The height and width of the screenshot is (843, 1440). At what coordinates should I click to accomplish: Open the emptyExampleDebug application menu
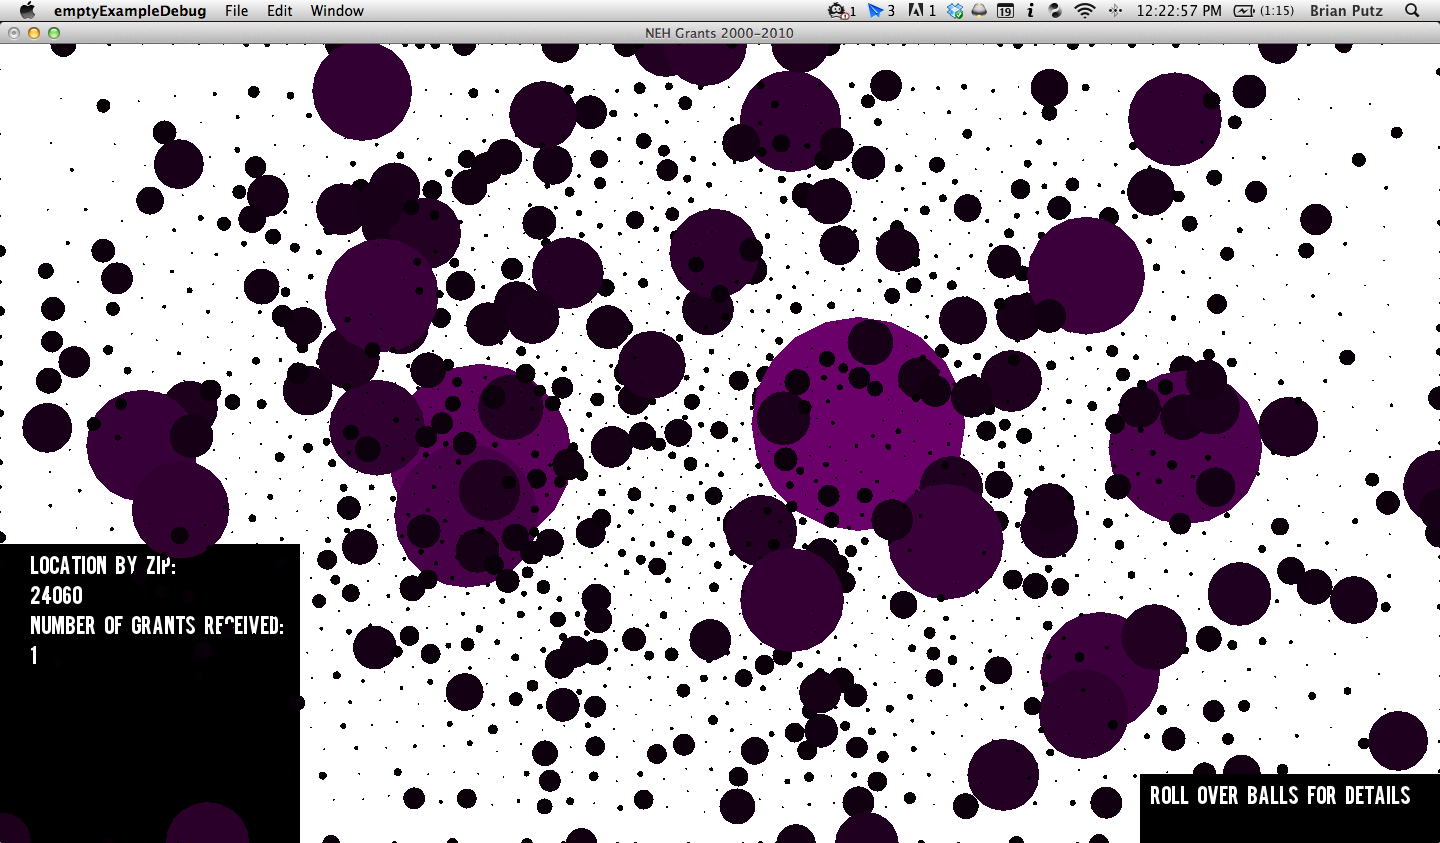pyautogui.click(x=130, y=11)
